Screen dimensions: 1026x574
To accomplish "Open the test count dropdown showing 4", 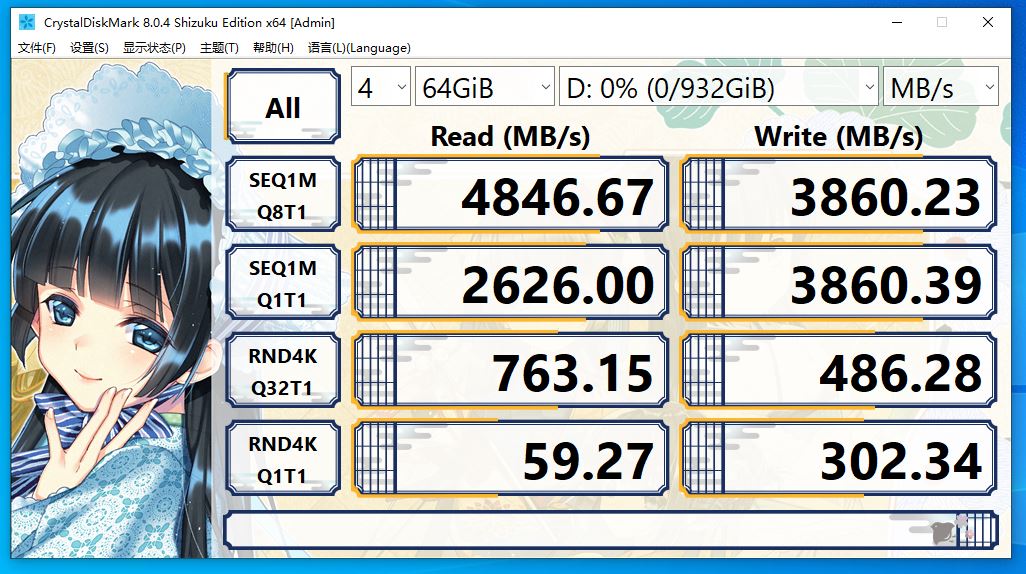I will 381,86.
